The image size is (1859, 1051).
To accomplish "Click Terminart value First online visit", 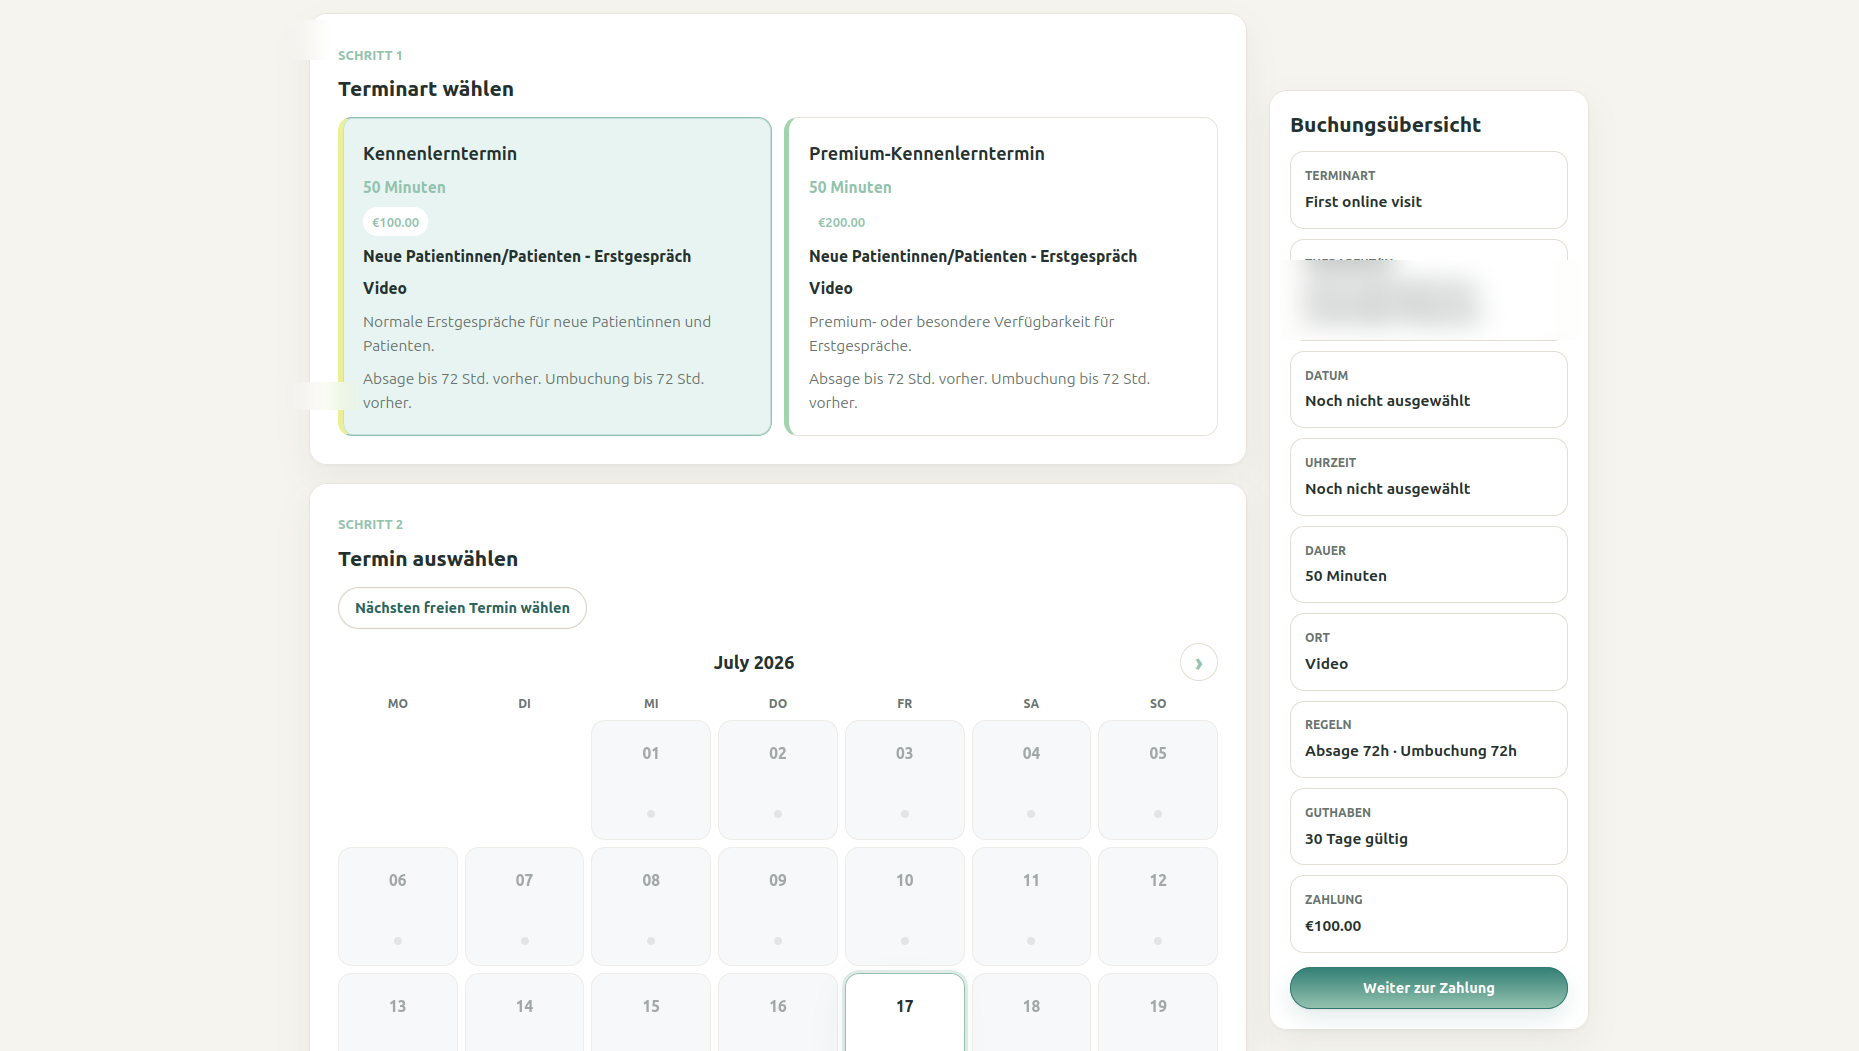I will pos(1428,190).
